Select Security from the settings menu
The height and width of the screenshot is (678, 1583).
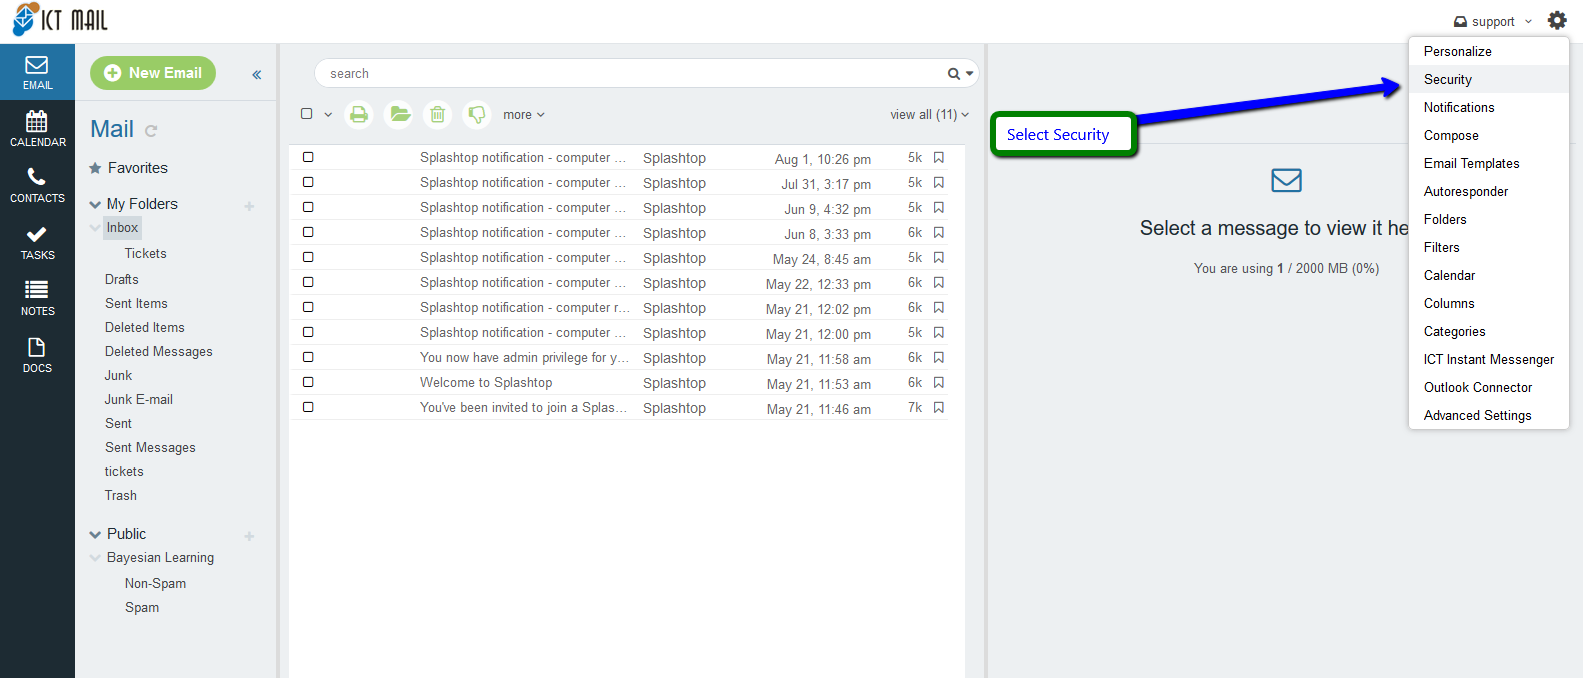pyautogui.click(x=1447, y=79)
